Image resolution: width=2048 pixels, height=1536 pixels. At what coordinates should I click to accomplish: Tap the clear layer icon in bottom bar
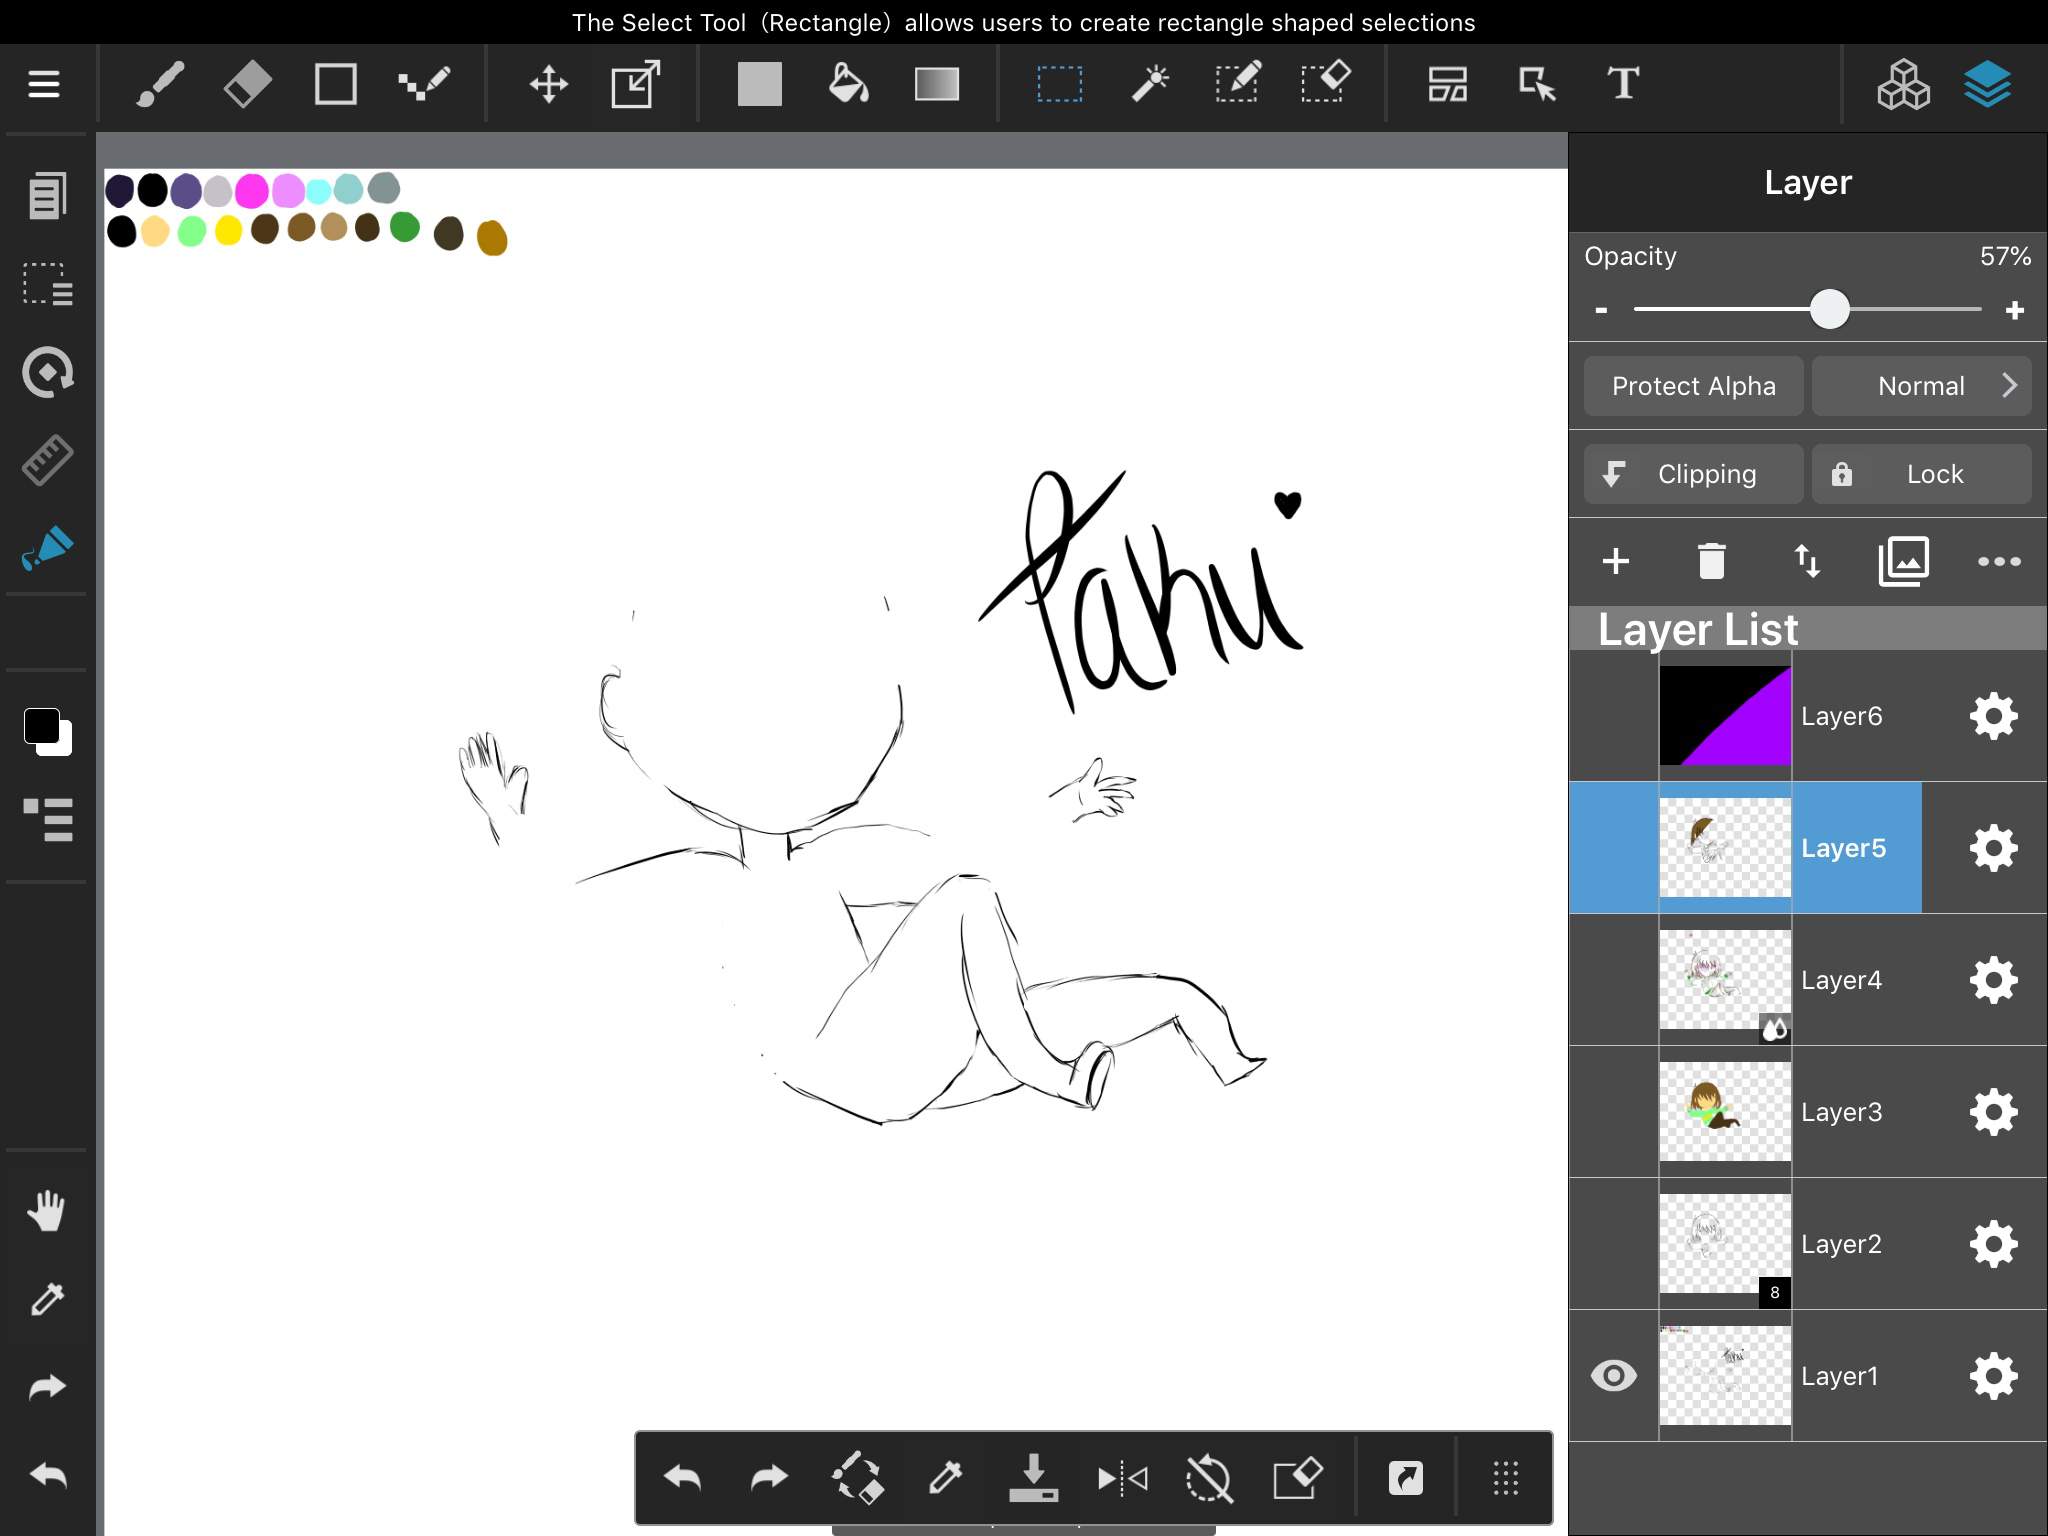click(x=1297, y=1478)
